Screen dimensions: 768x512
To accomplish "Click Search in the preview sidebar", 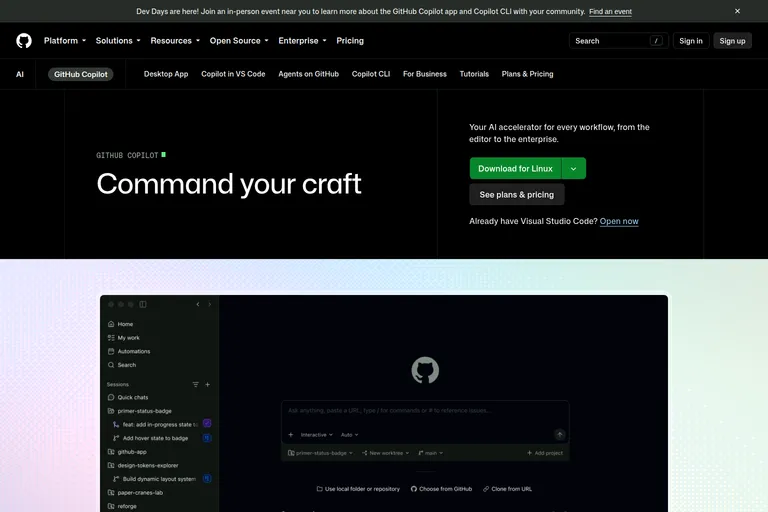I will 122,365.
